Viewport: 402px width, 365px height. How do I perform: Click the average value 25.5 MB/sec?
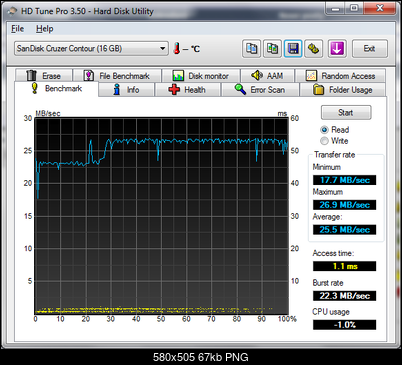click(344, 230)
